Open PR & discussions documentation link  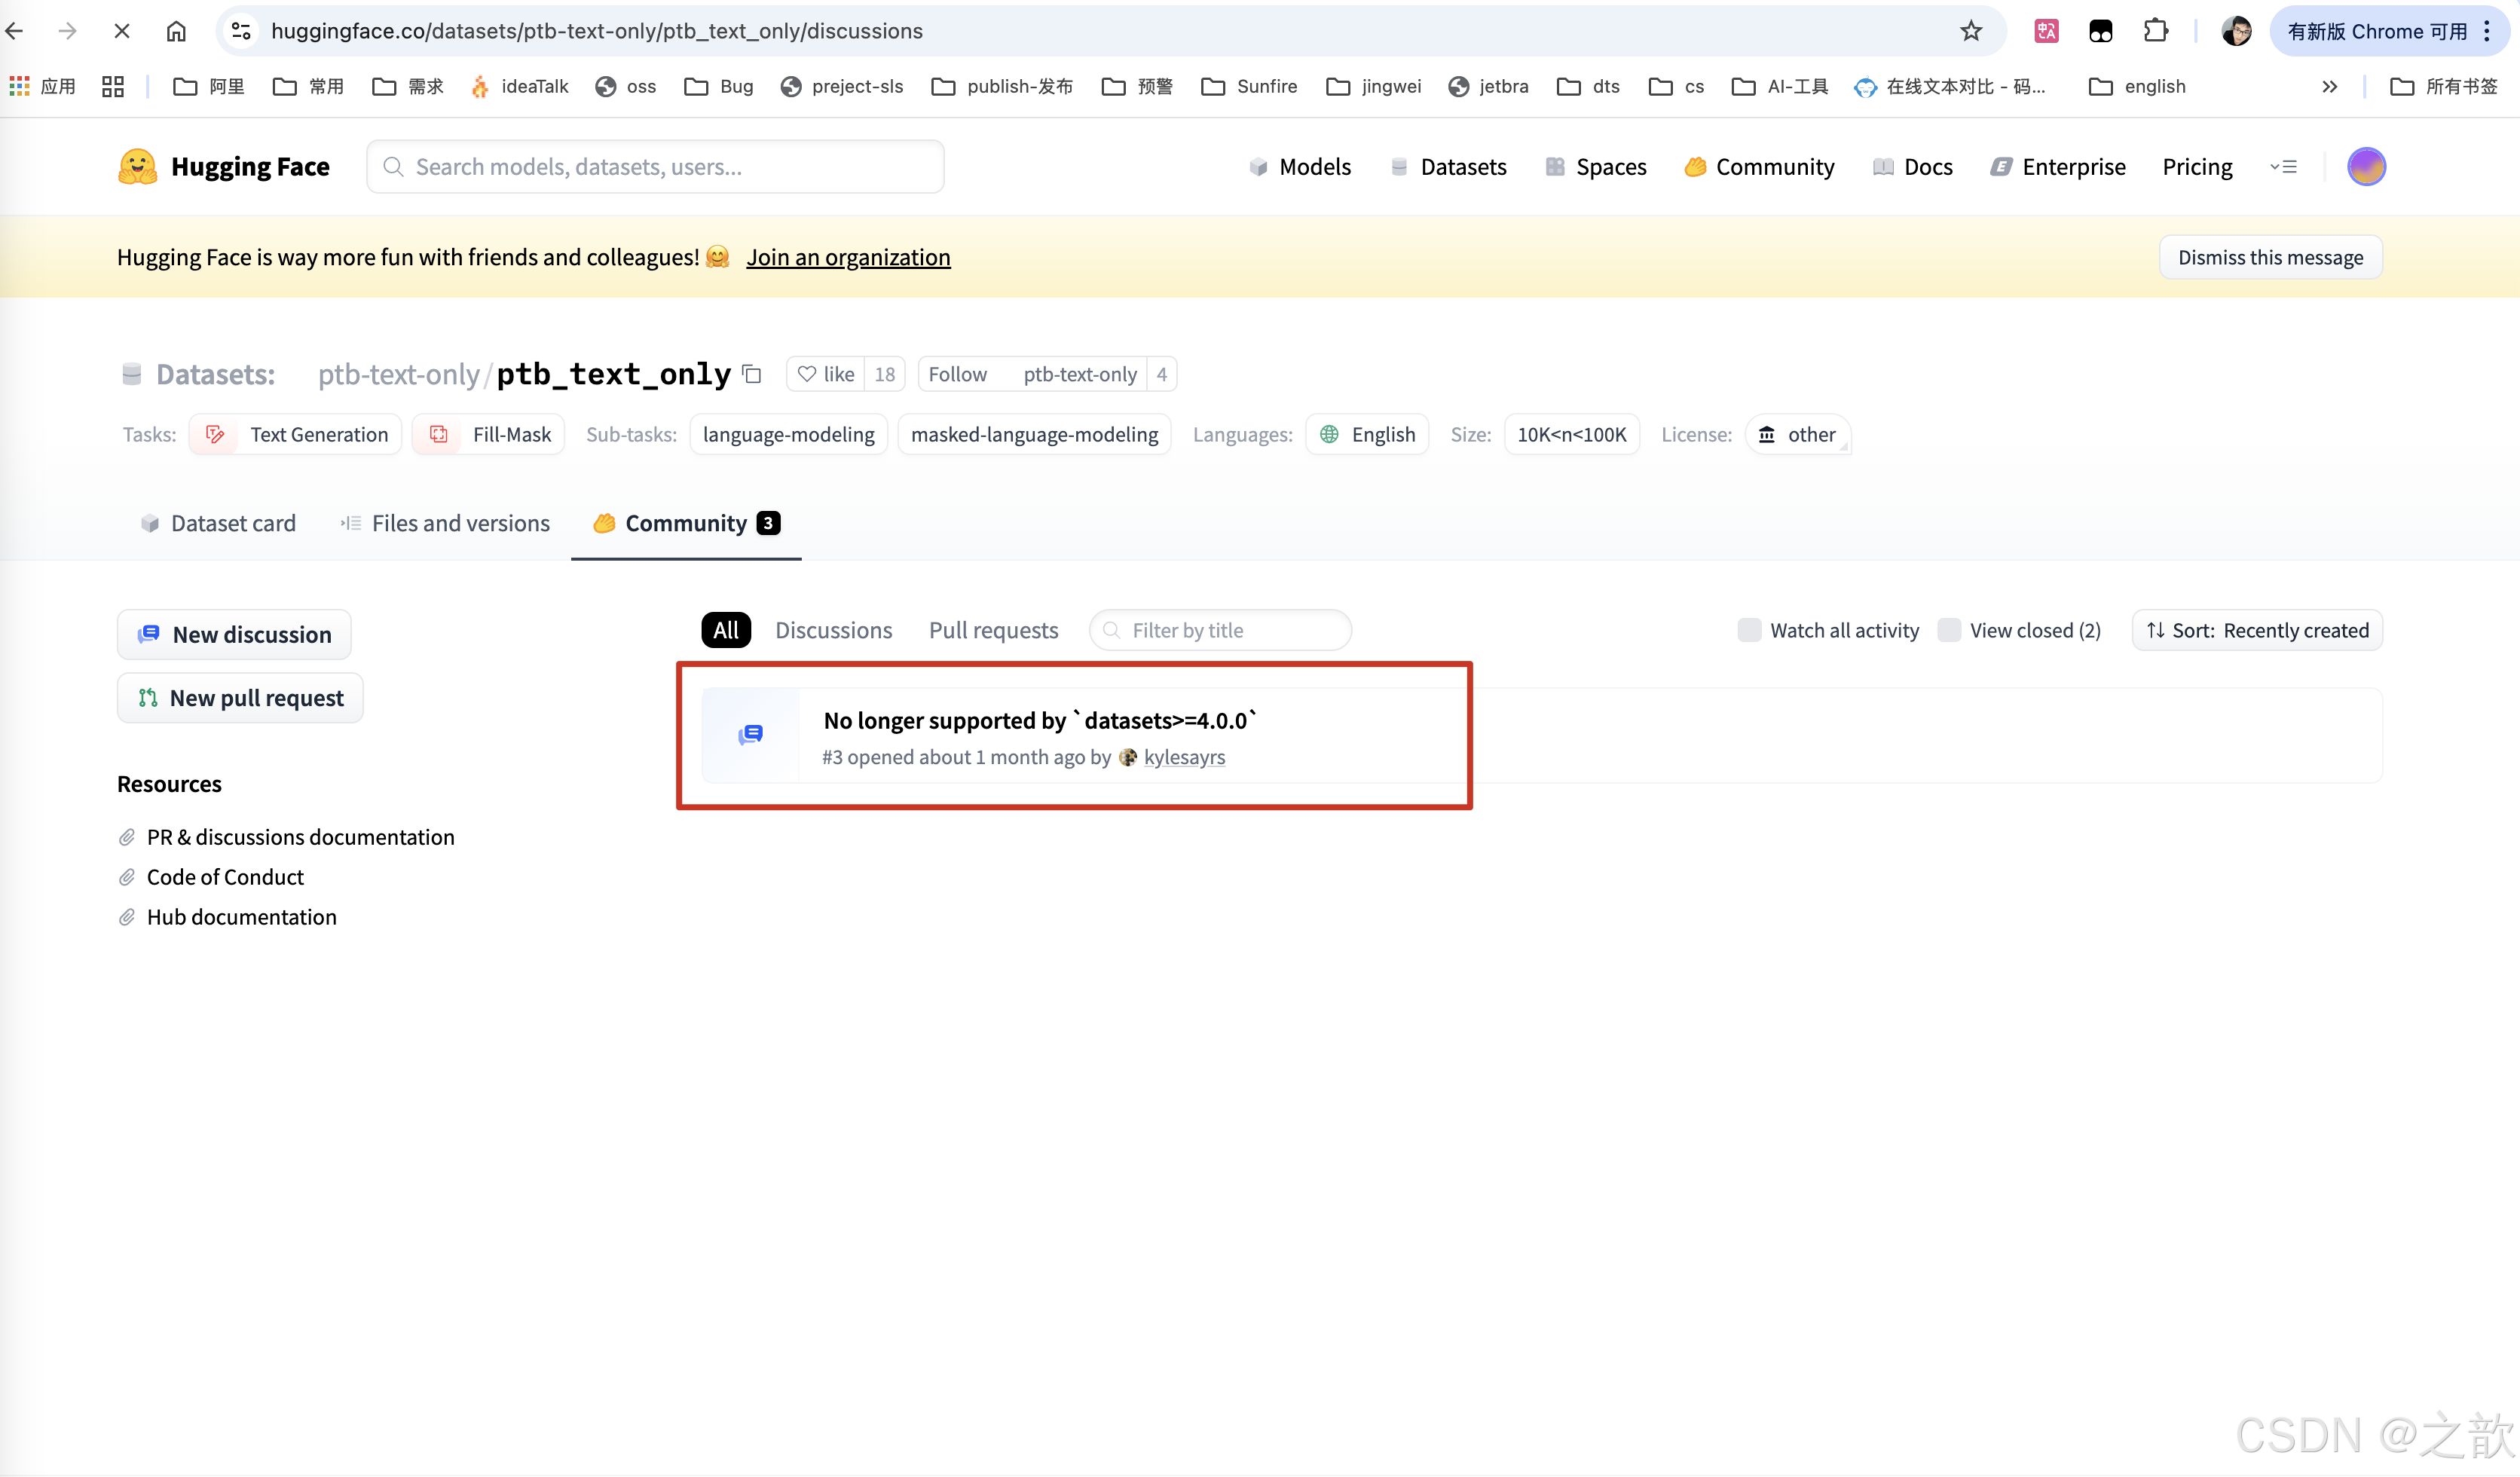(x=300, y=837)
